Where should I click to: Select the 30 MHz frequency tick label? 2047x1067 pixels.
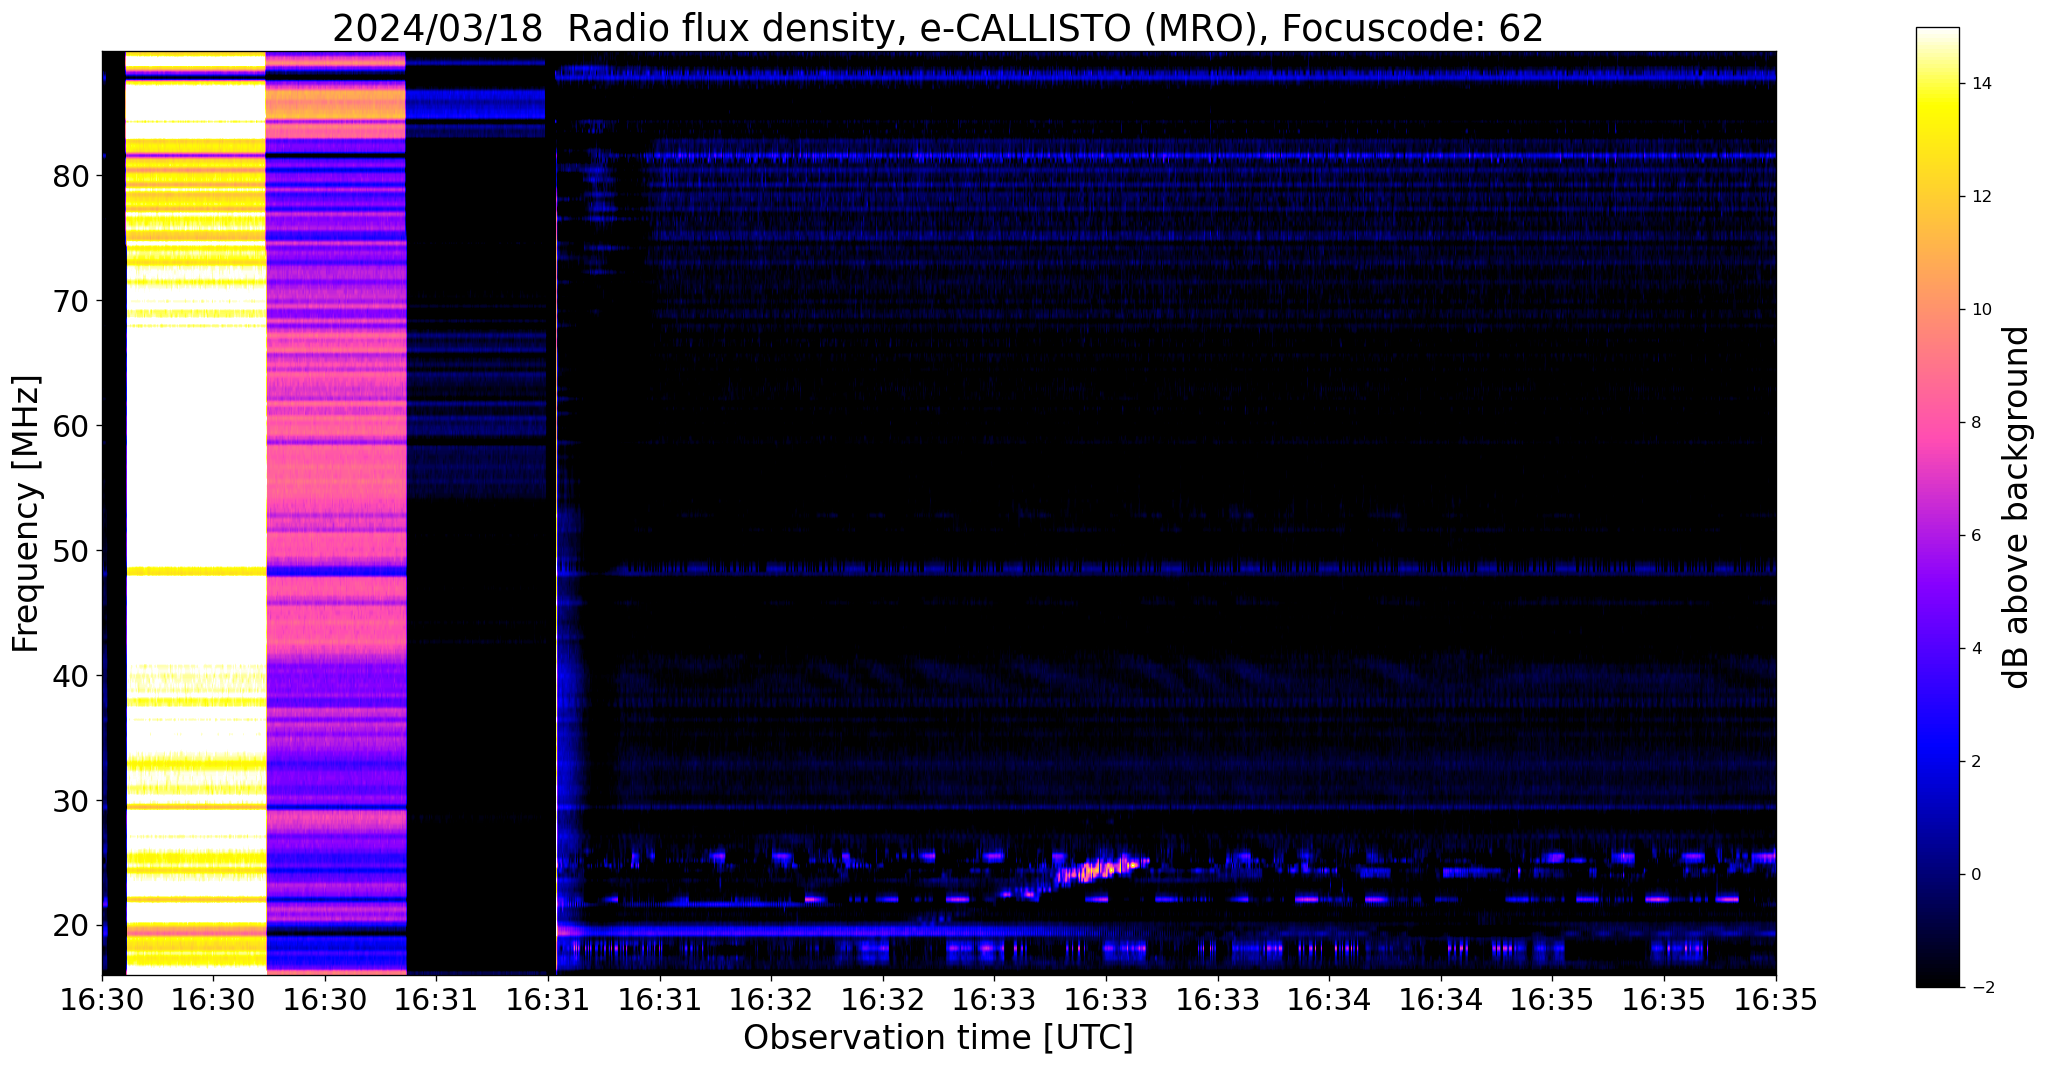71,801
